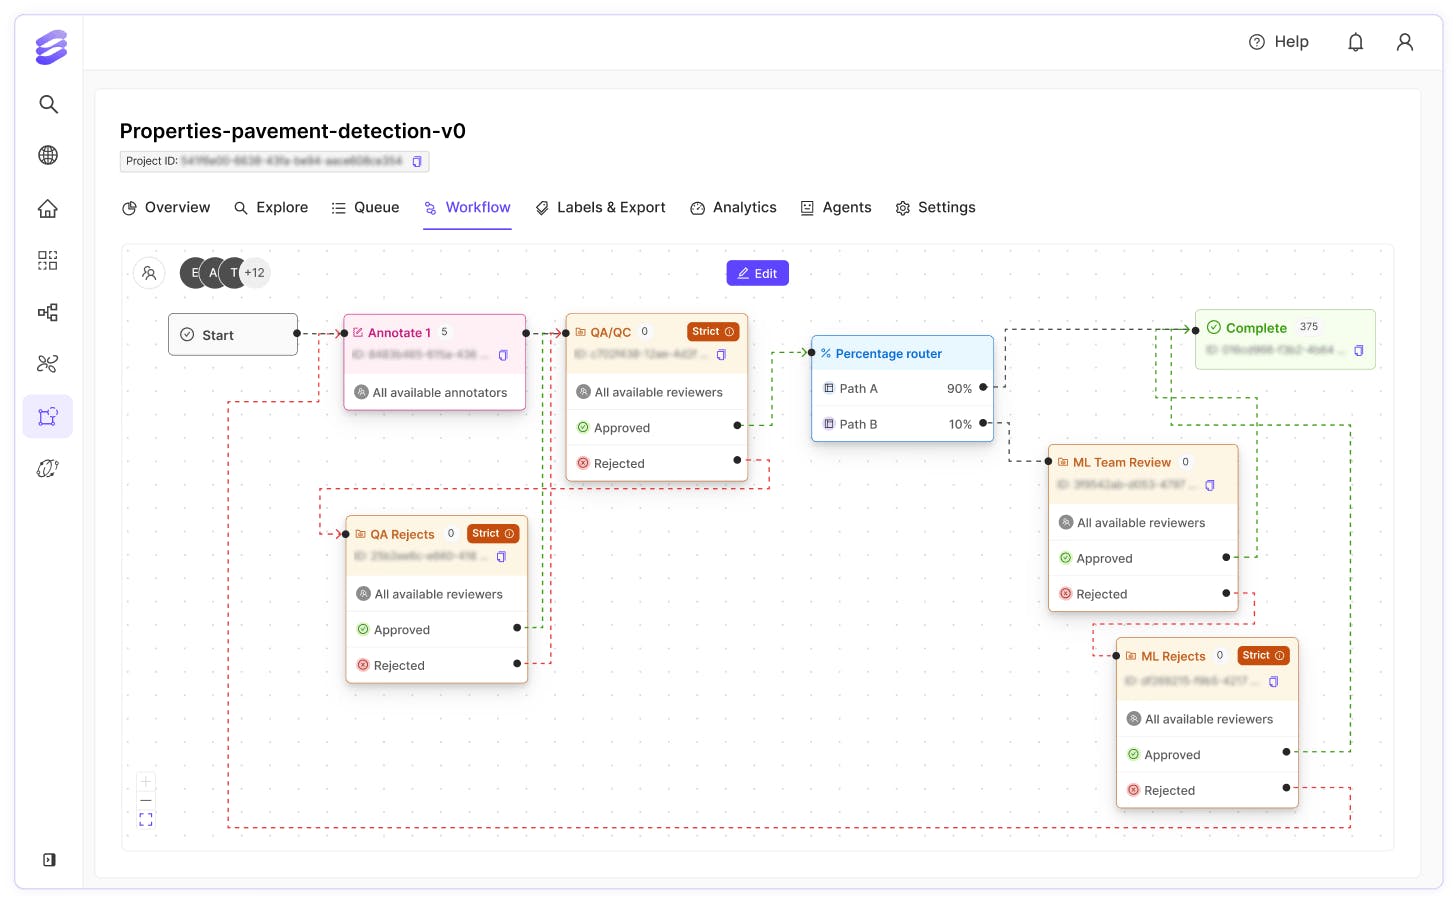Viewport: 1456px width, 902px height.
Task: Zoom in on the workflow canvas
Action: (x=146, y=781)
